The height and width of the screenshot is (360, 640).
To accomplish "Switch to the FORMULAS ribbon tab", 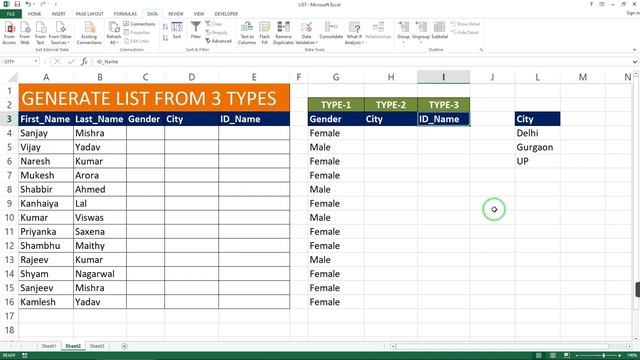I will (125, 14).
